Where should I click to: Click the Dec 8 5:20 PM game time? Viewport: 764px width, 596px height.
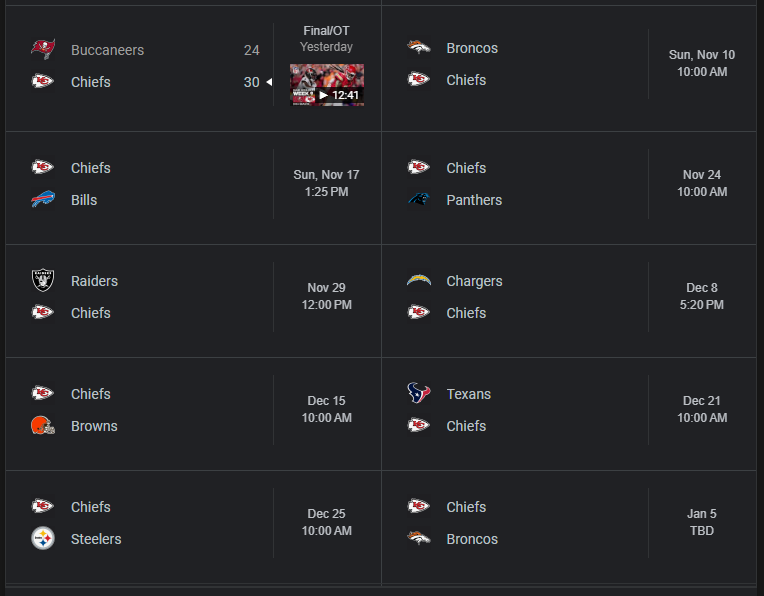tap(701, 296)
